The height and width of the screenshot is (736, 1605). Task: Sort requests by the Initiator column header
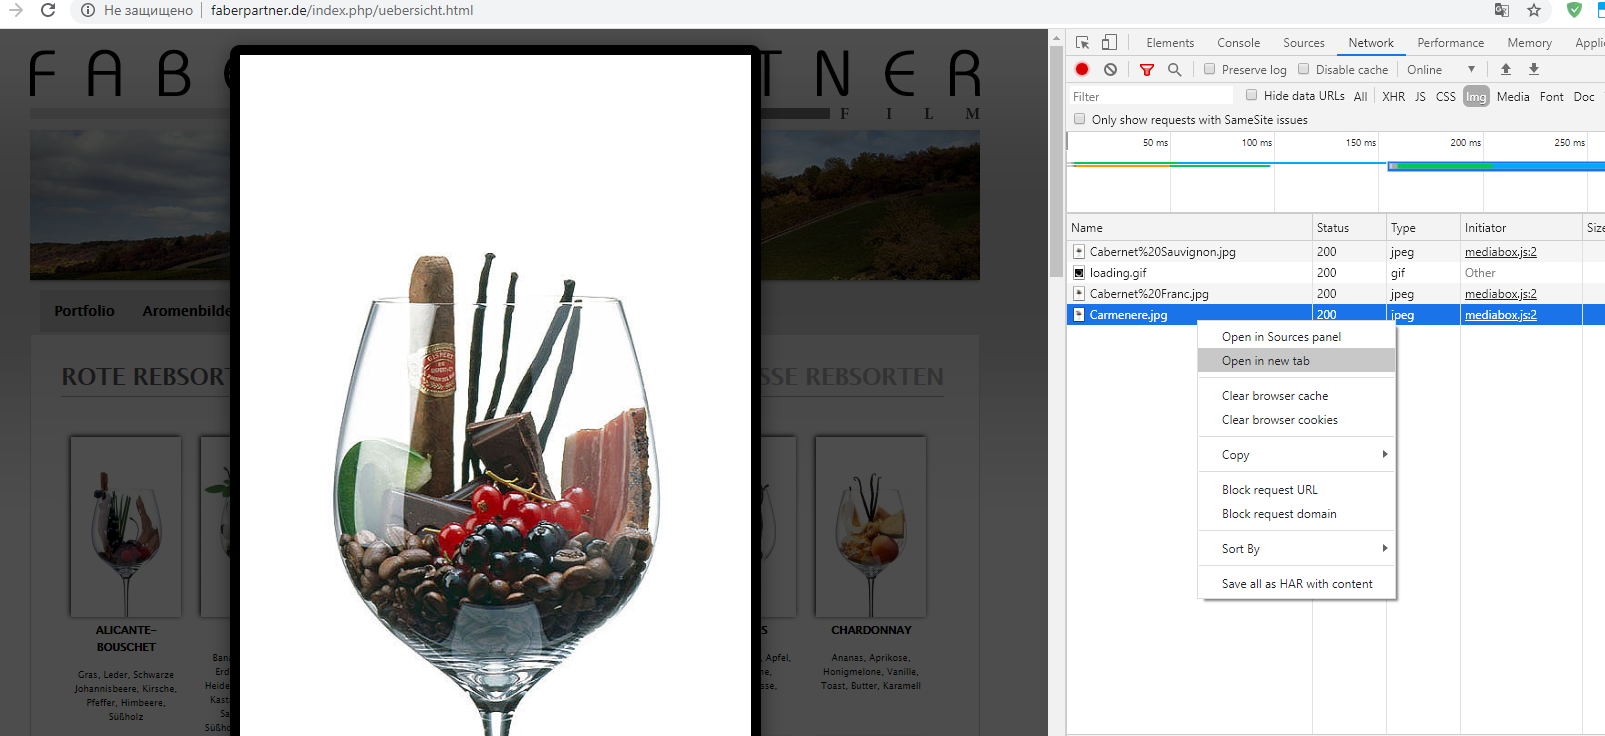coord(1521,228)
